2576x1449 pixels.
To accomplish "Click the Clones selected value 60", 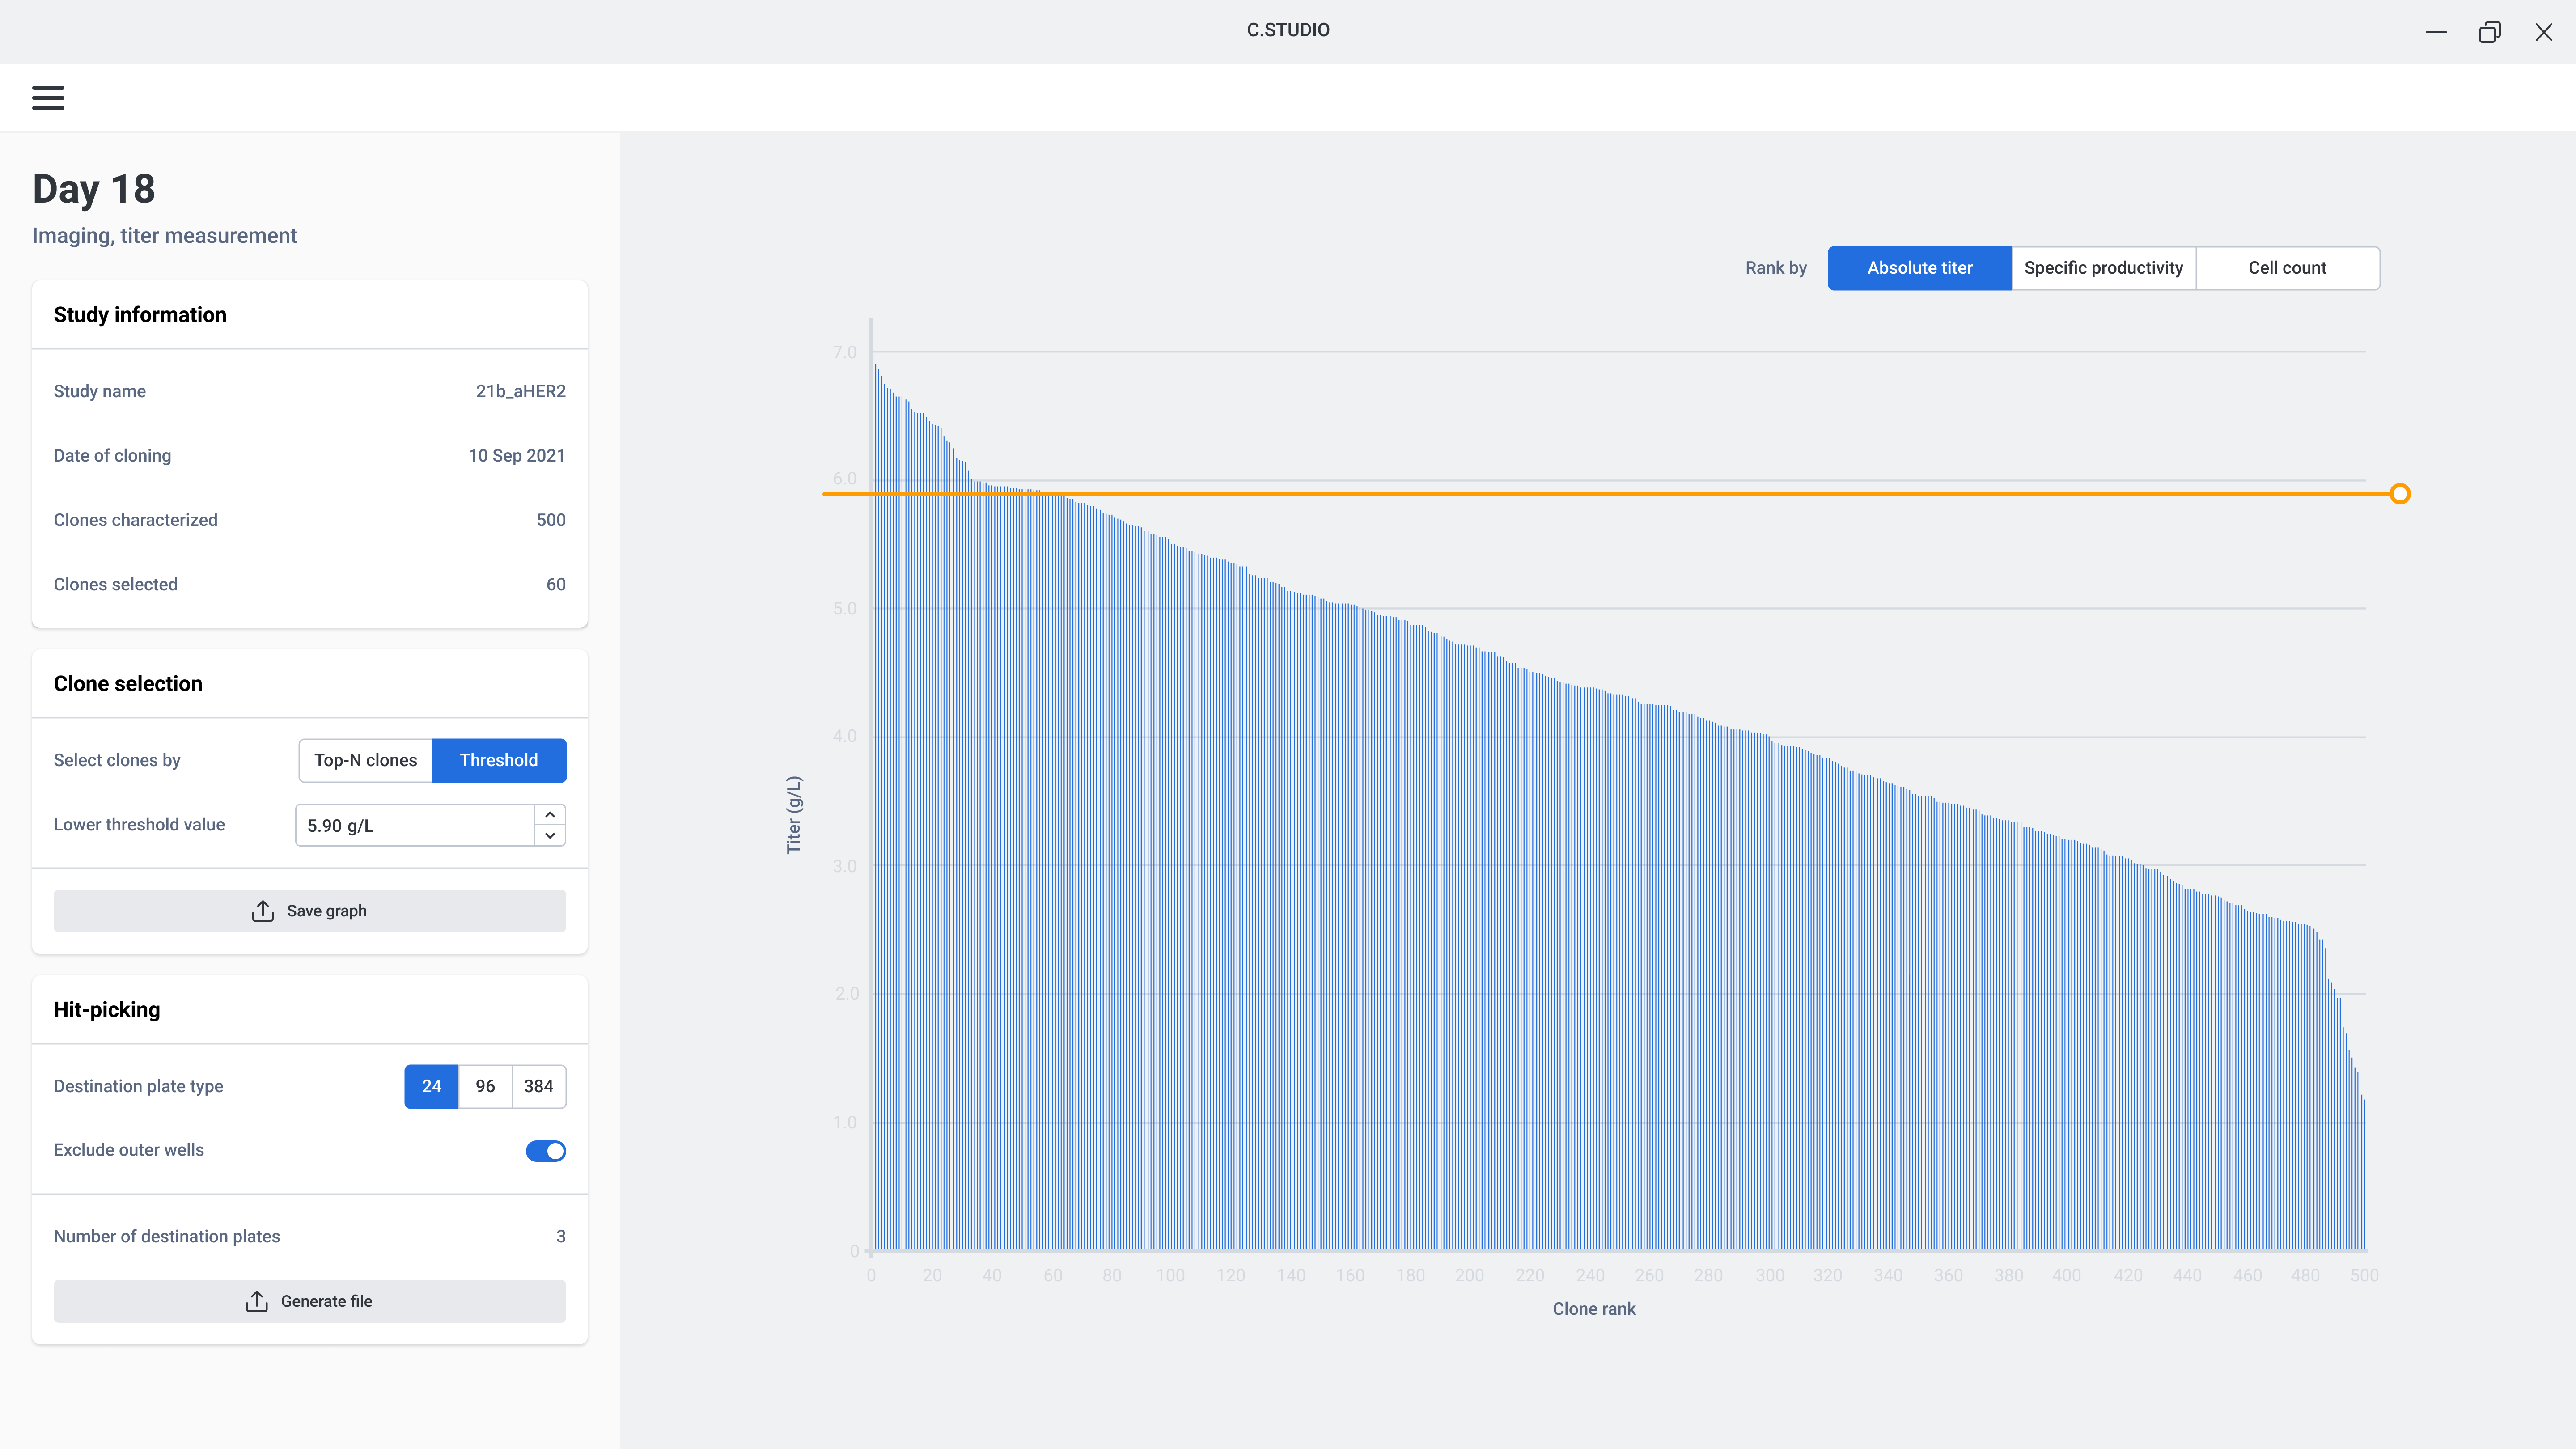I will coord(556,584).
